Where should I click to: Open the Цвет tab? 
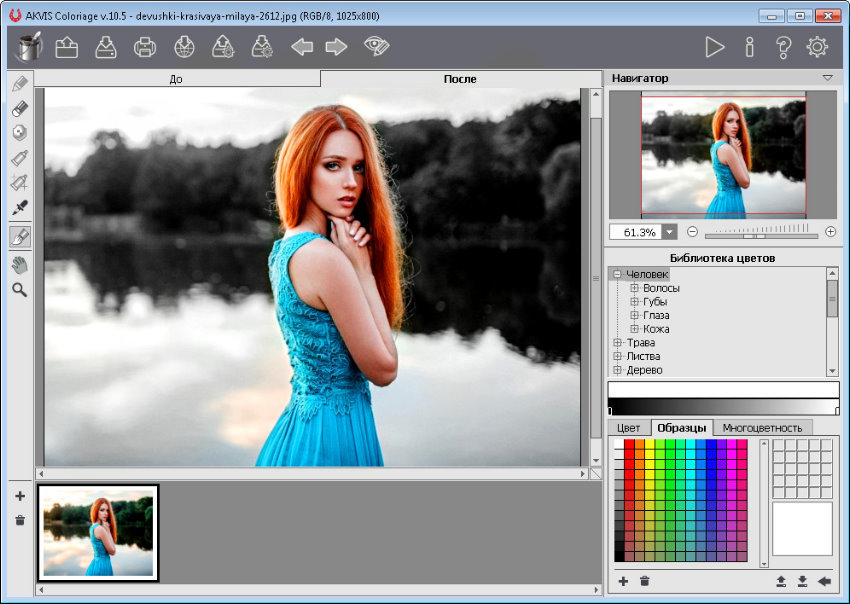coord(628,428)
